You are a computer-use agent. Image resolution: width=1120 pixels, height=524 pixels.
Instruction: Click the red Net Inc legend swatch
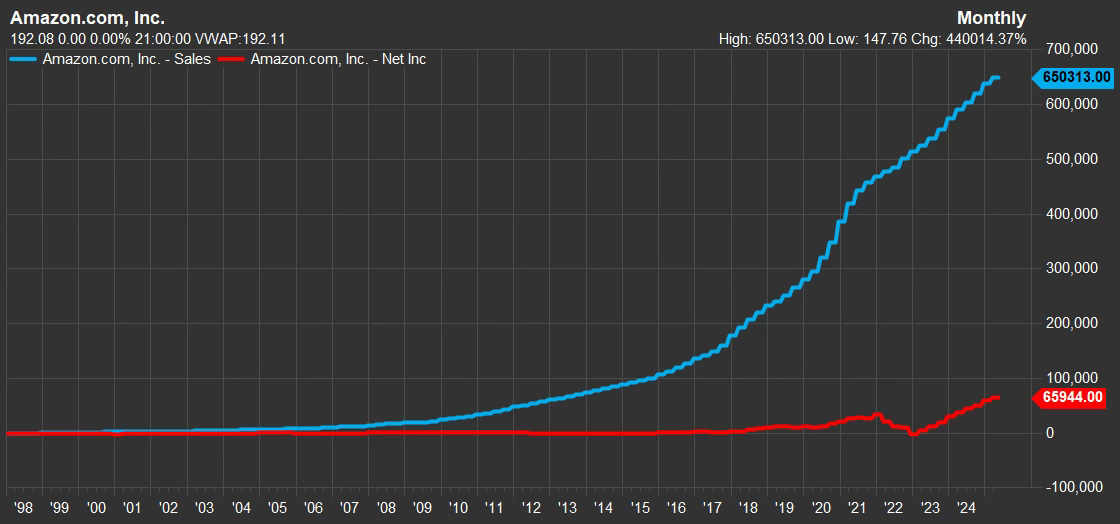[x=231, y=59]
